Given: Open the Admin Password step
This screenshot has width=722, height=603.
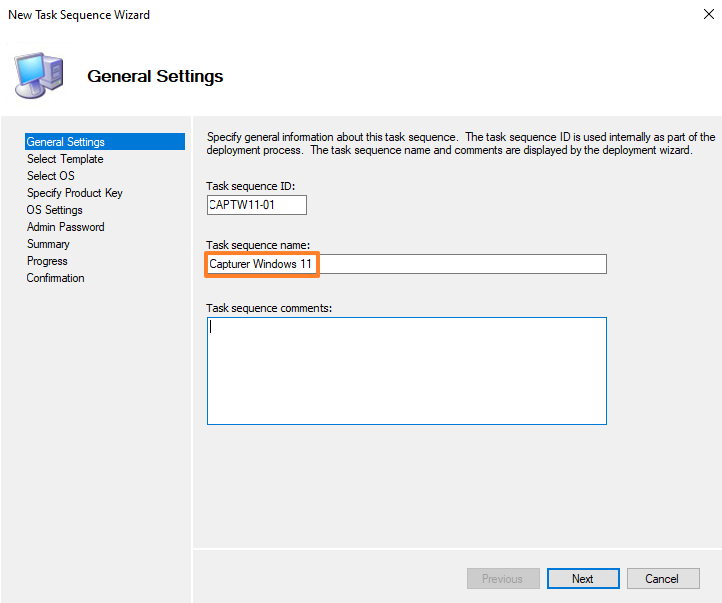Looking at the screenshot, I should tap(66, 227).
